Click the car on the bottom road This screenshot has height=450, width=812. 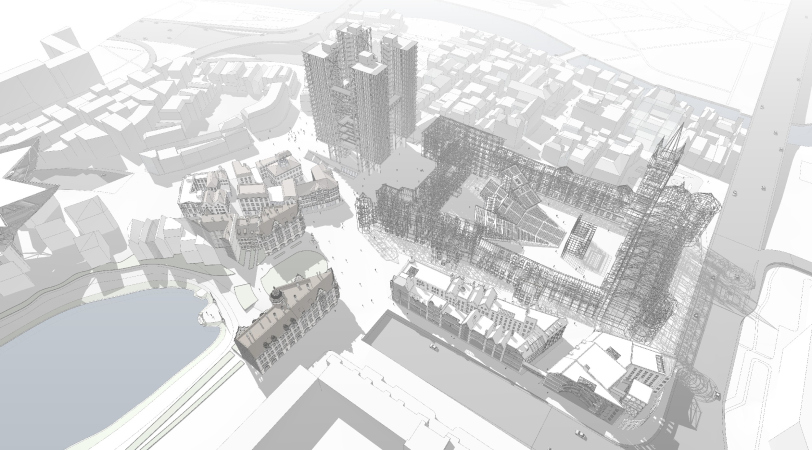click(x=580, y=433)
